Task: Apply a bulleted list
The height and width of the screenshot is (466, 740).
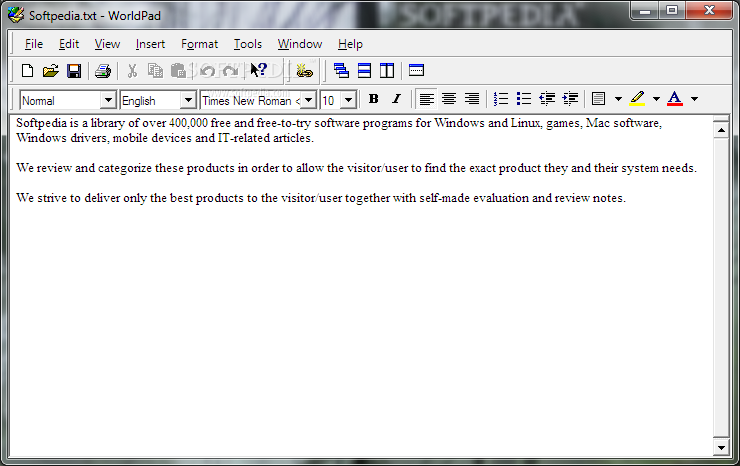Action: 524,99
